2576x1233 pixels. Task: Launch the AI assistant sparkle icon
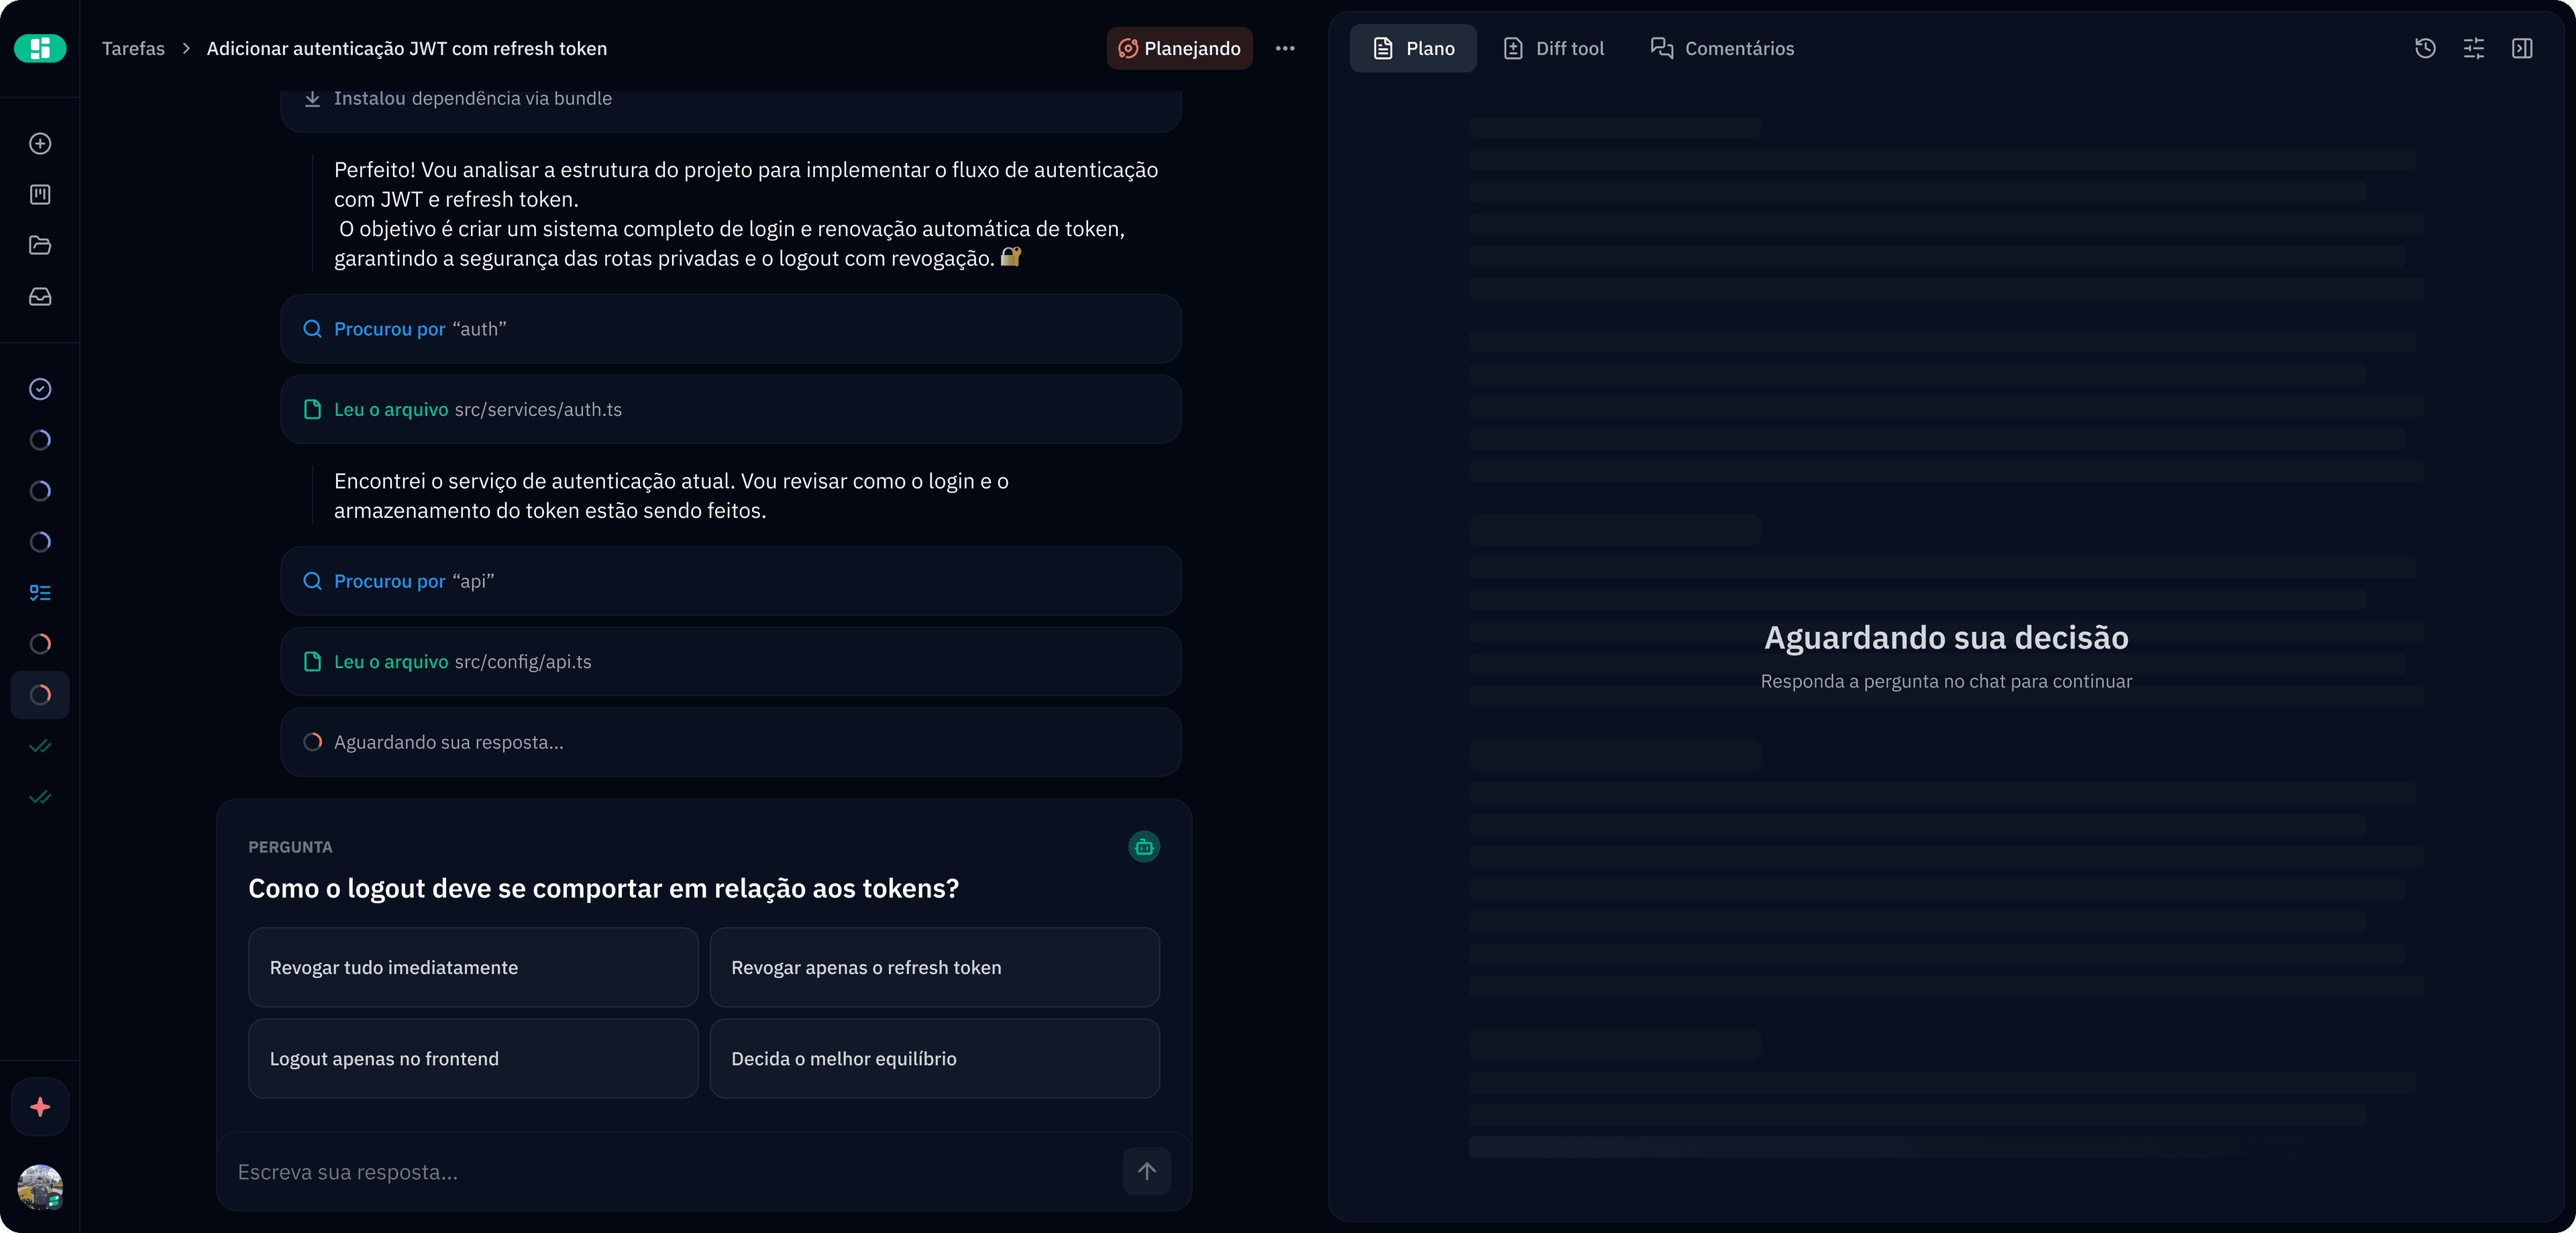point(39,1106)
